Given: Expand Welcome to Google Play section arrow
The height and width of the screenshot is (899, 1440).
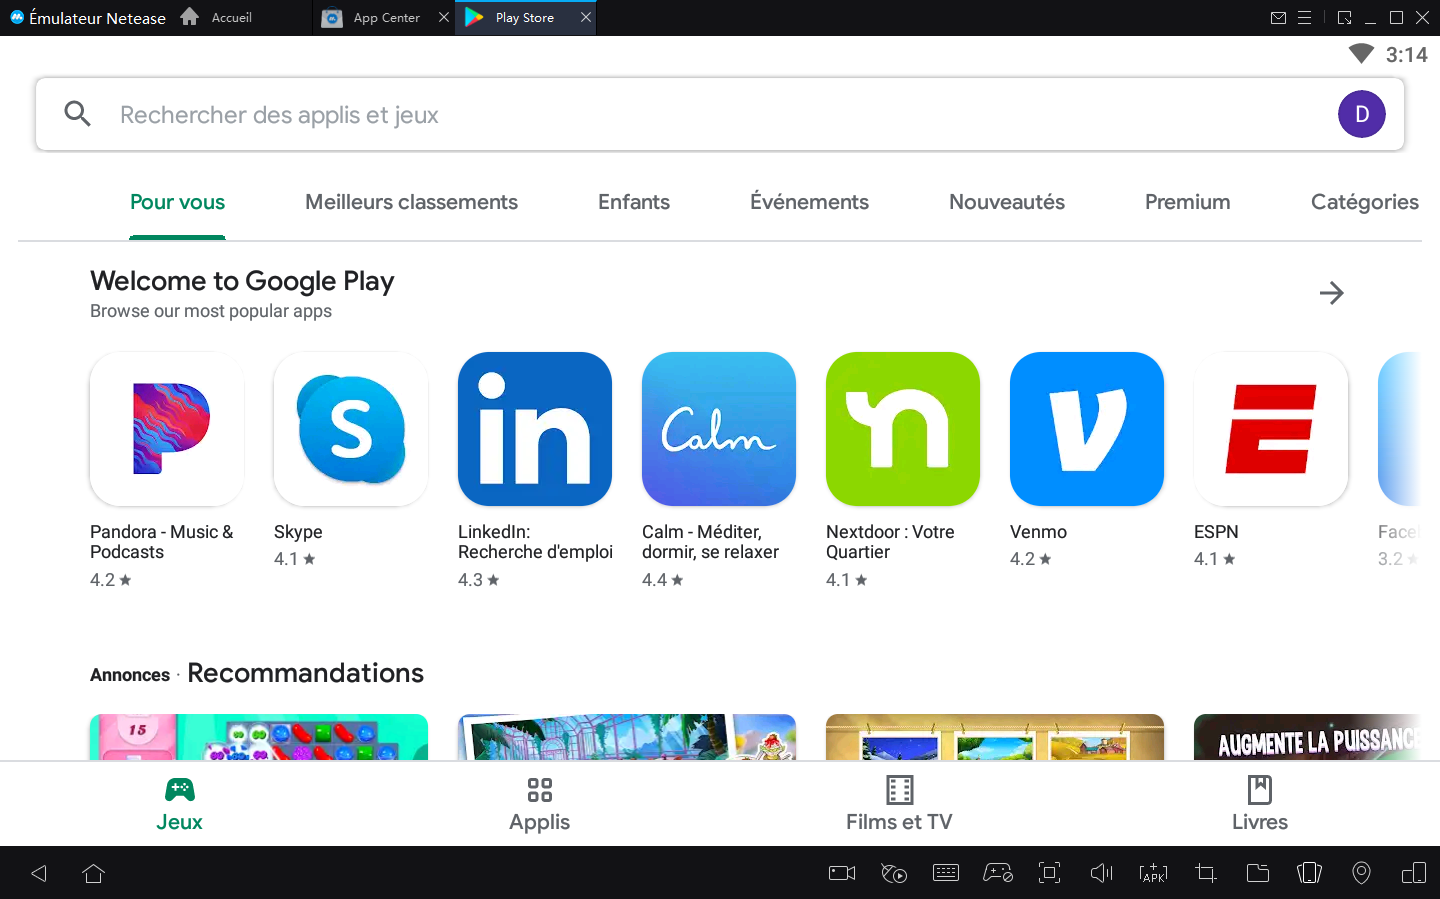Looking at the screenshot, I should (1331, 293).
